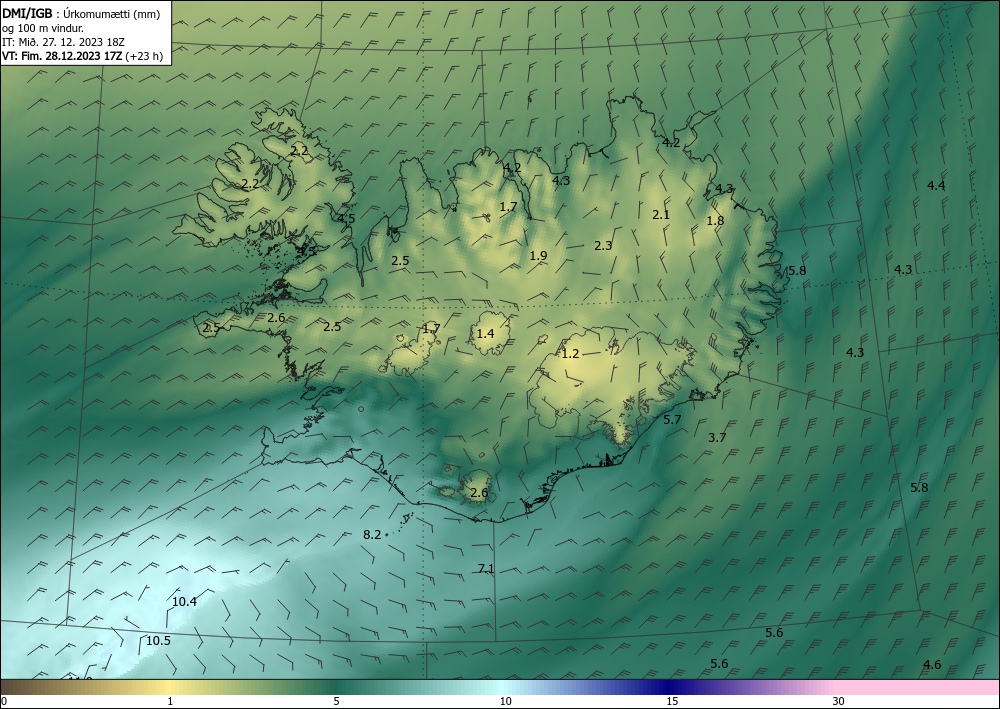Click the 10.4 precipitation value
Viewport: 1000px width, 709px height.
tap(184, 601)
